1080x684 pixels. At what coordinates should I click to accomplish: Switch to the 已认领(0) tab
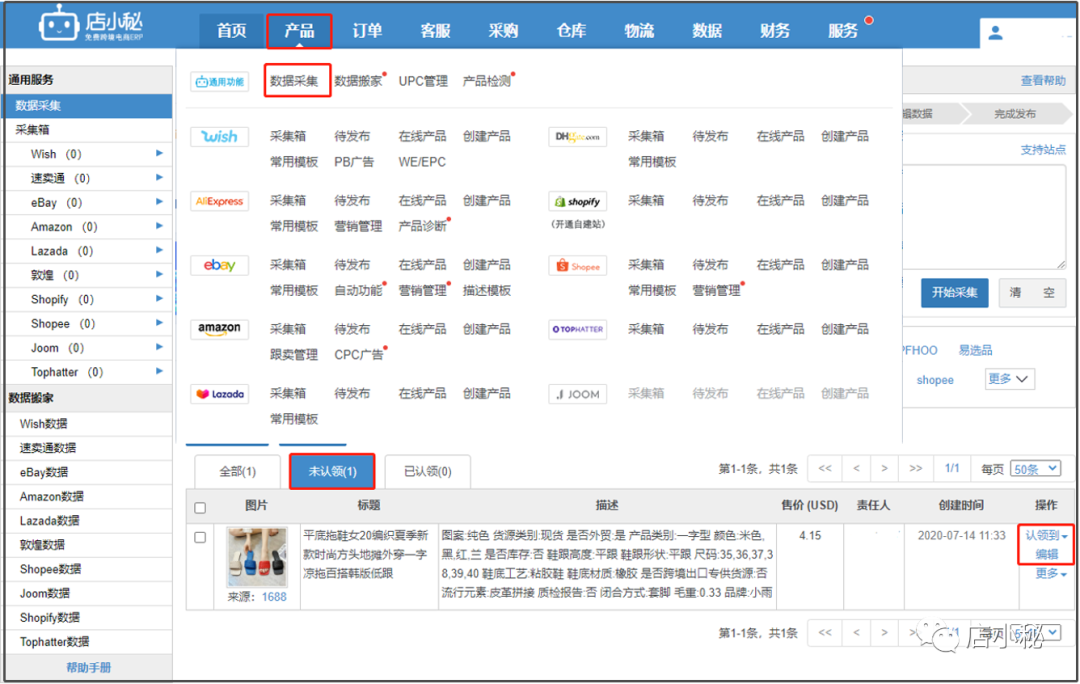click(427, 470)
